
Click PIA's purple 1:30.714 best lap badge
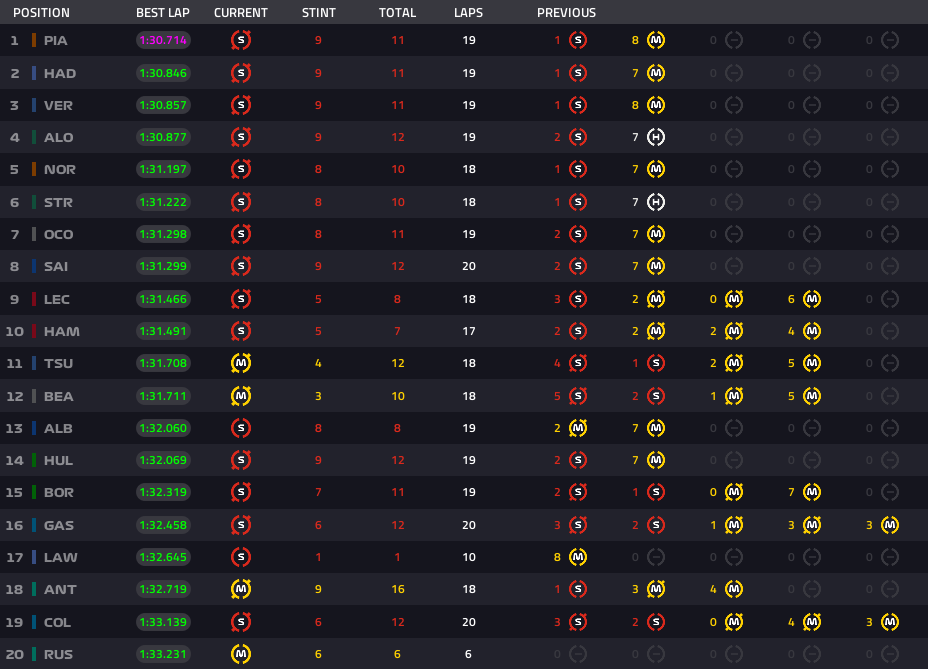tap(163, 41)
